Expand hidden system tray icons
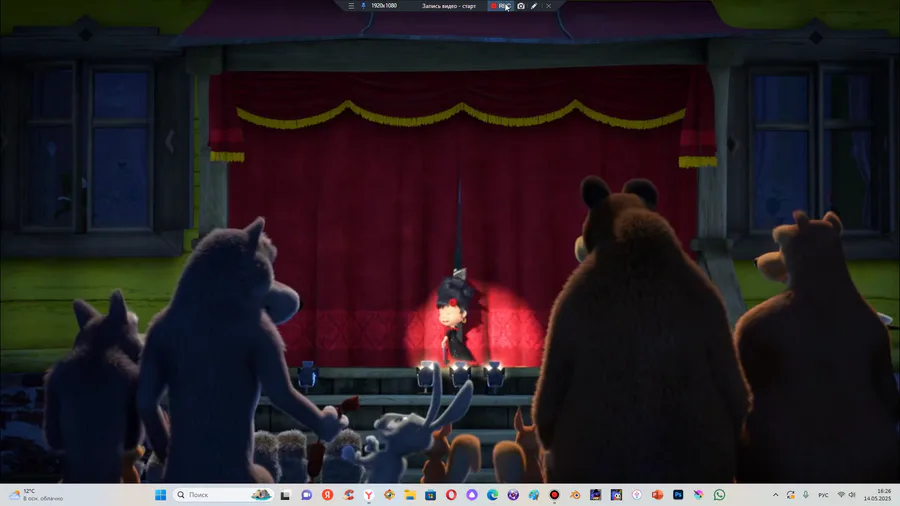Screen dimensions: 900x506 775,495
